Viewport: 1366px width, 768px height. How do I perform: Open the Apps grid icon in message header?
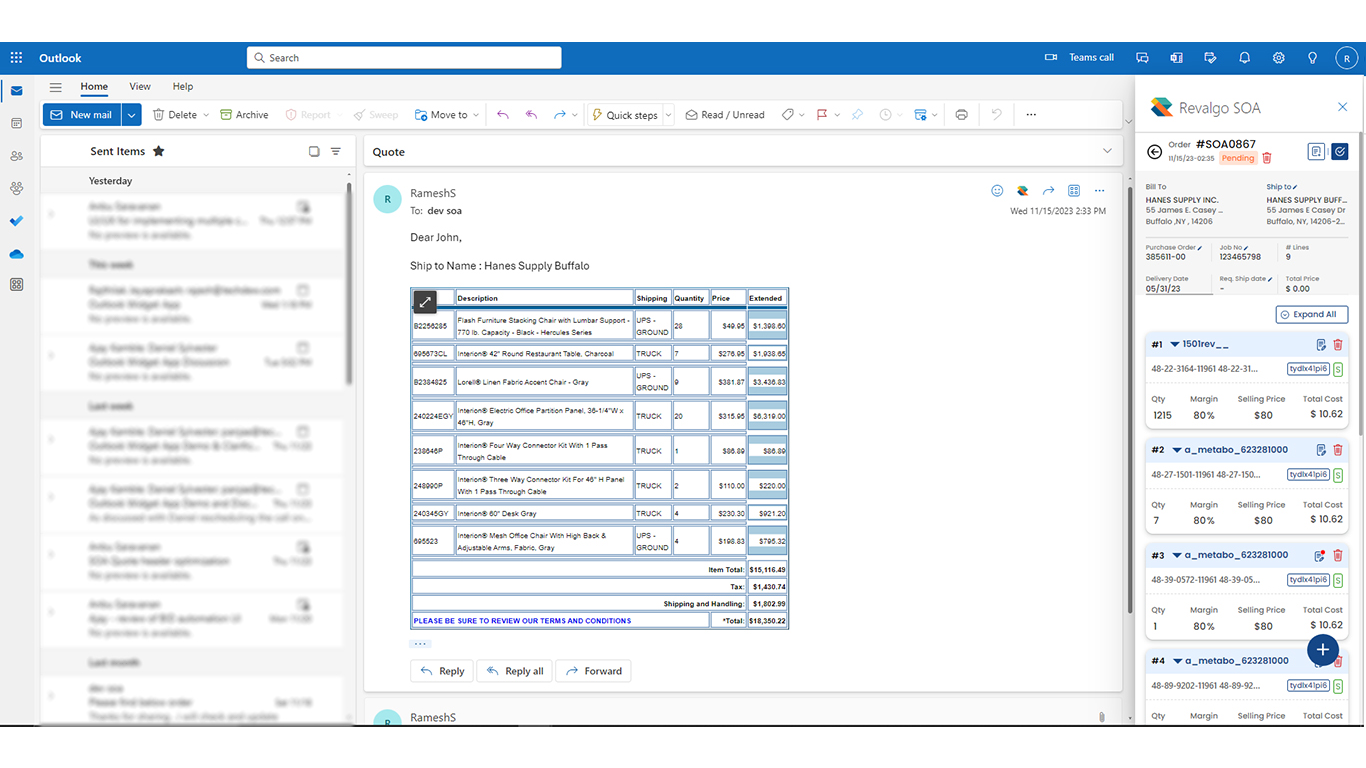tap(1074, 191)
